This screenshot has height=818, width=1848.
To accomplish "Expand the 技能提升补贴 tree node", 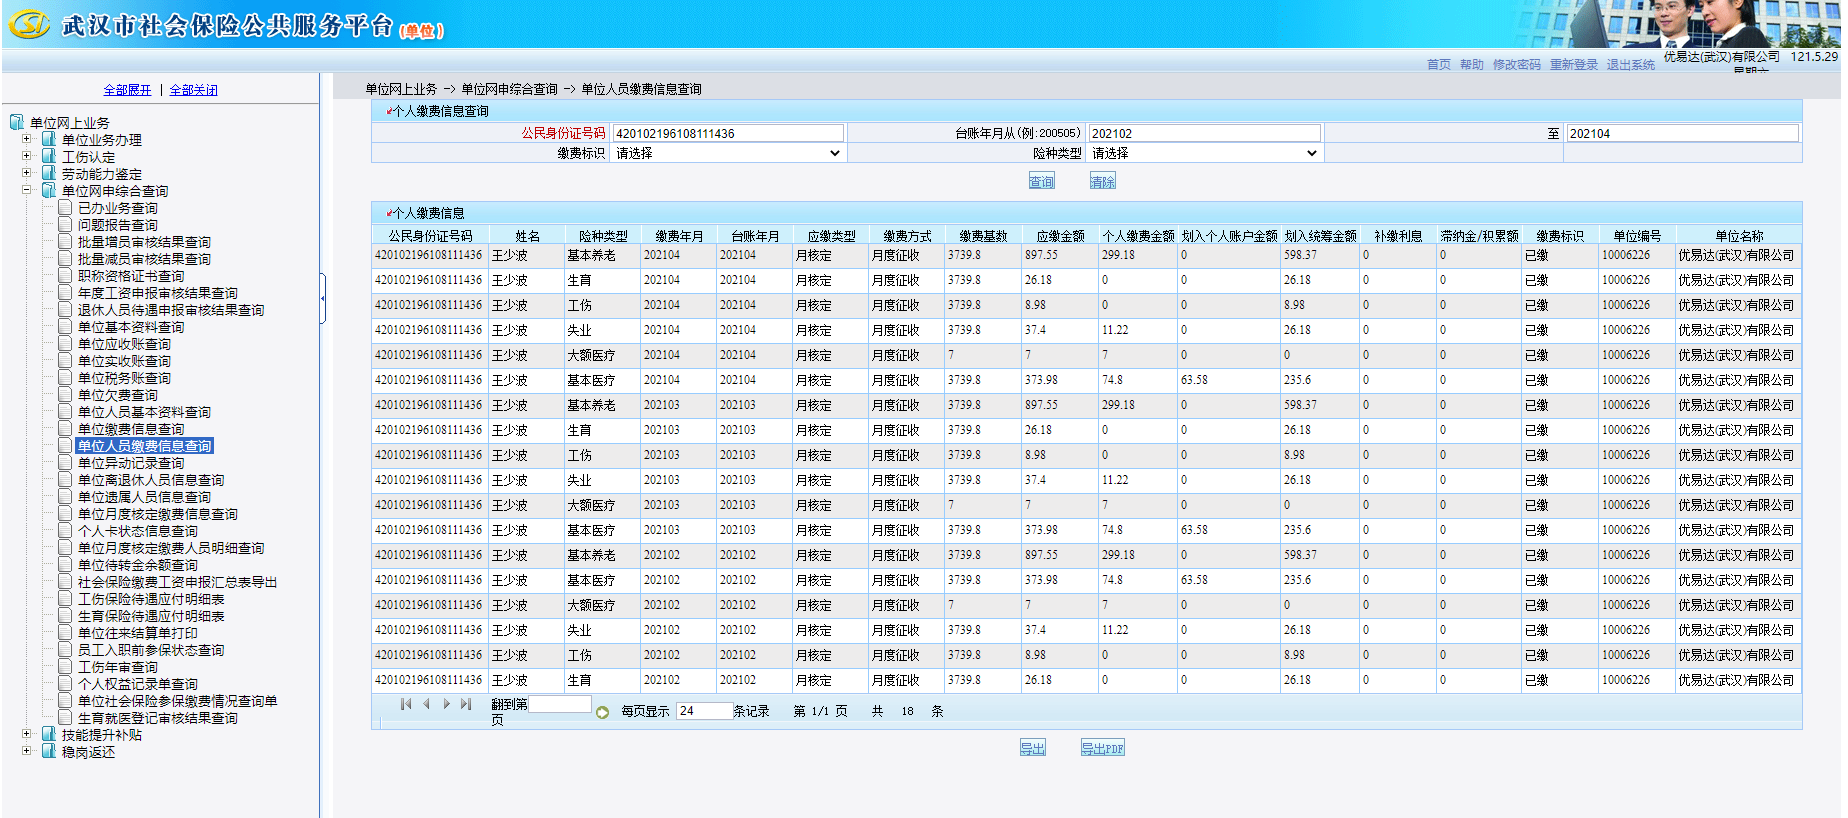I will (27, 734).
